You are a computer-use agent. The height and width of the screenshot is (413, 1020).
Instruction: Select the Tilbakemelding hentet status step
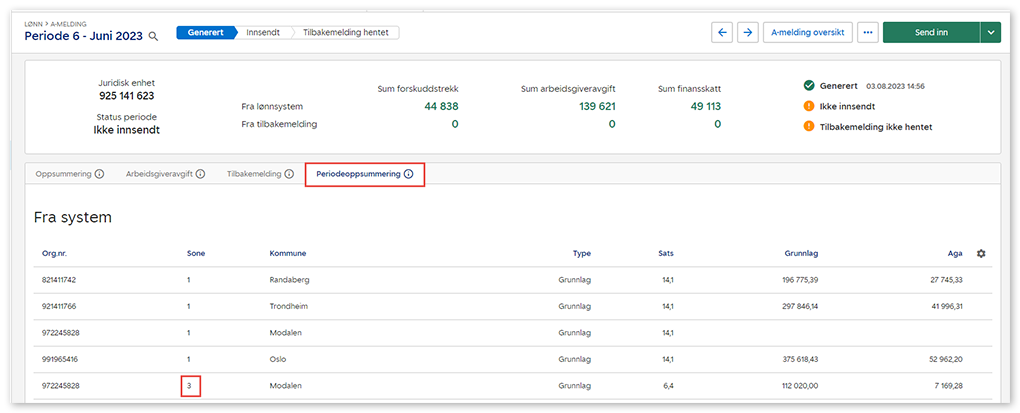pos(346,32)
